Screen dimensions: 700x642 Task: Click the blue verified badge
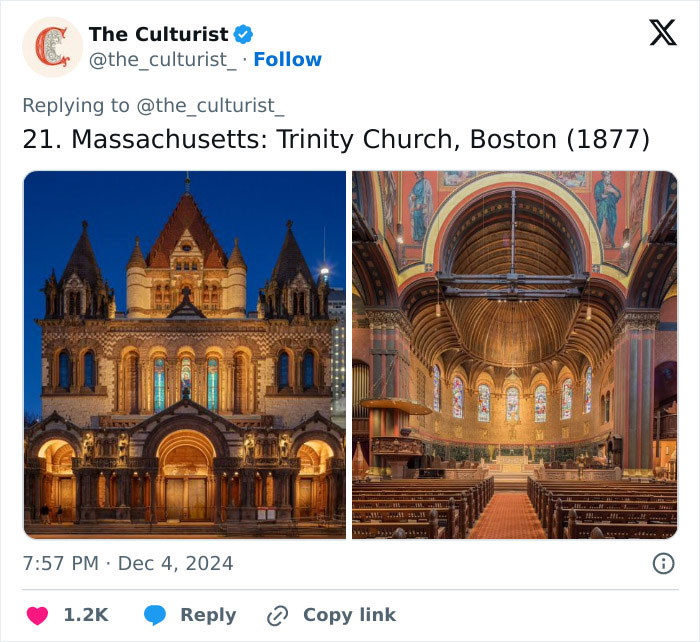pyautogui.click(x=243, y=34)
